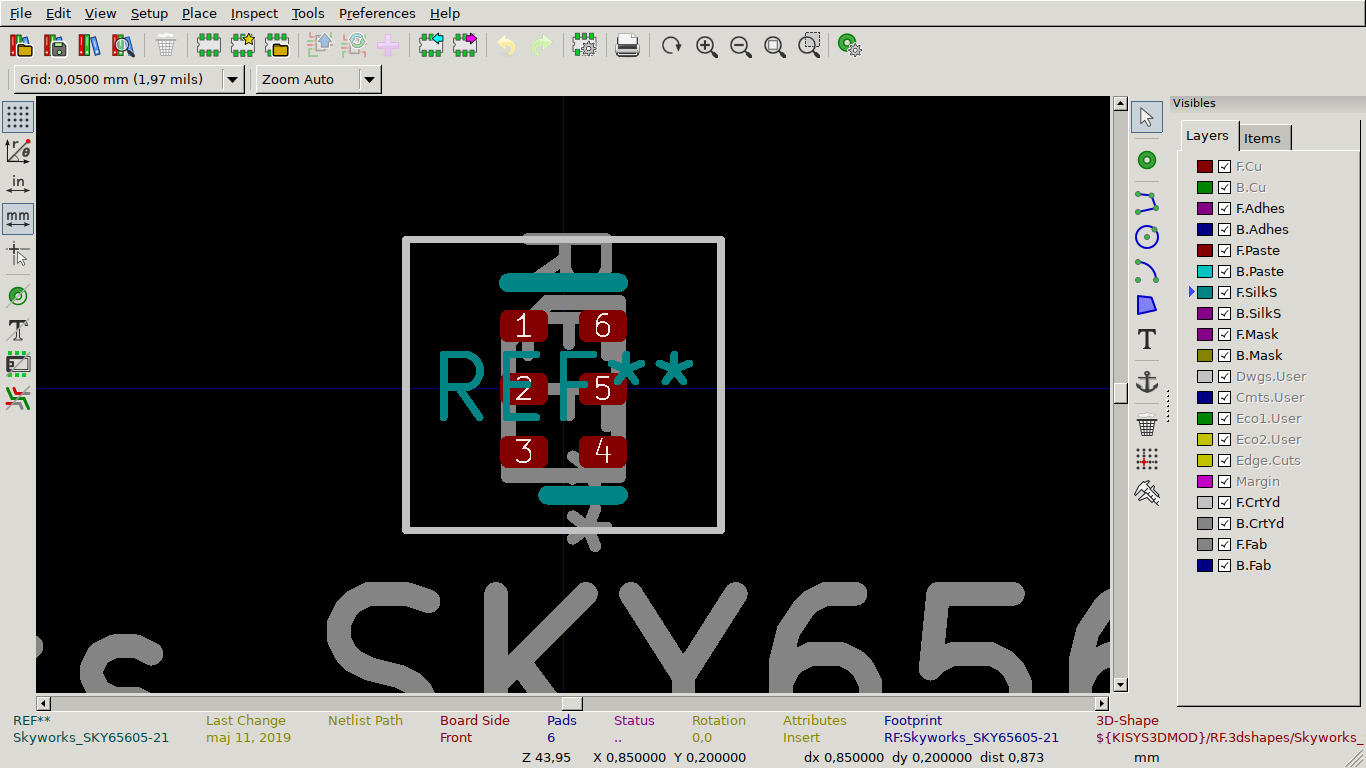Select the draw graphic line tool
Viewport: 1366px width, 768px height.
coord(1147,203)
